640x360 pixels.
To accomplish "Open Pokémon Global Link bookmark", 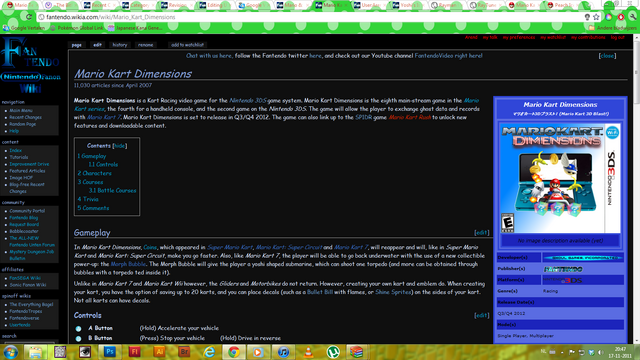I will [x=77, y=28].
